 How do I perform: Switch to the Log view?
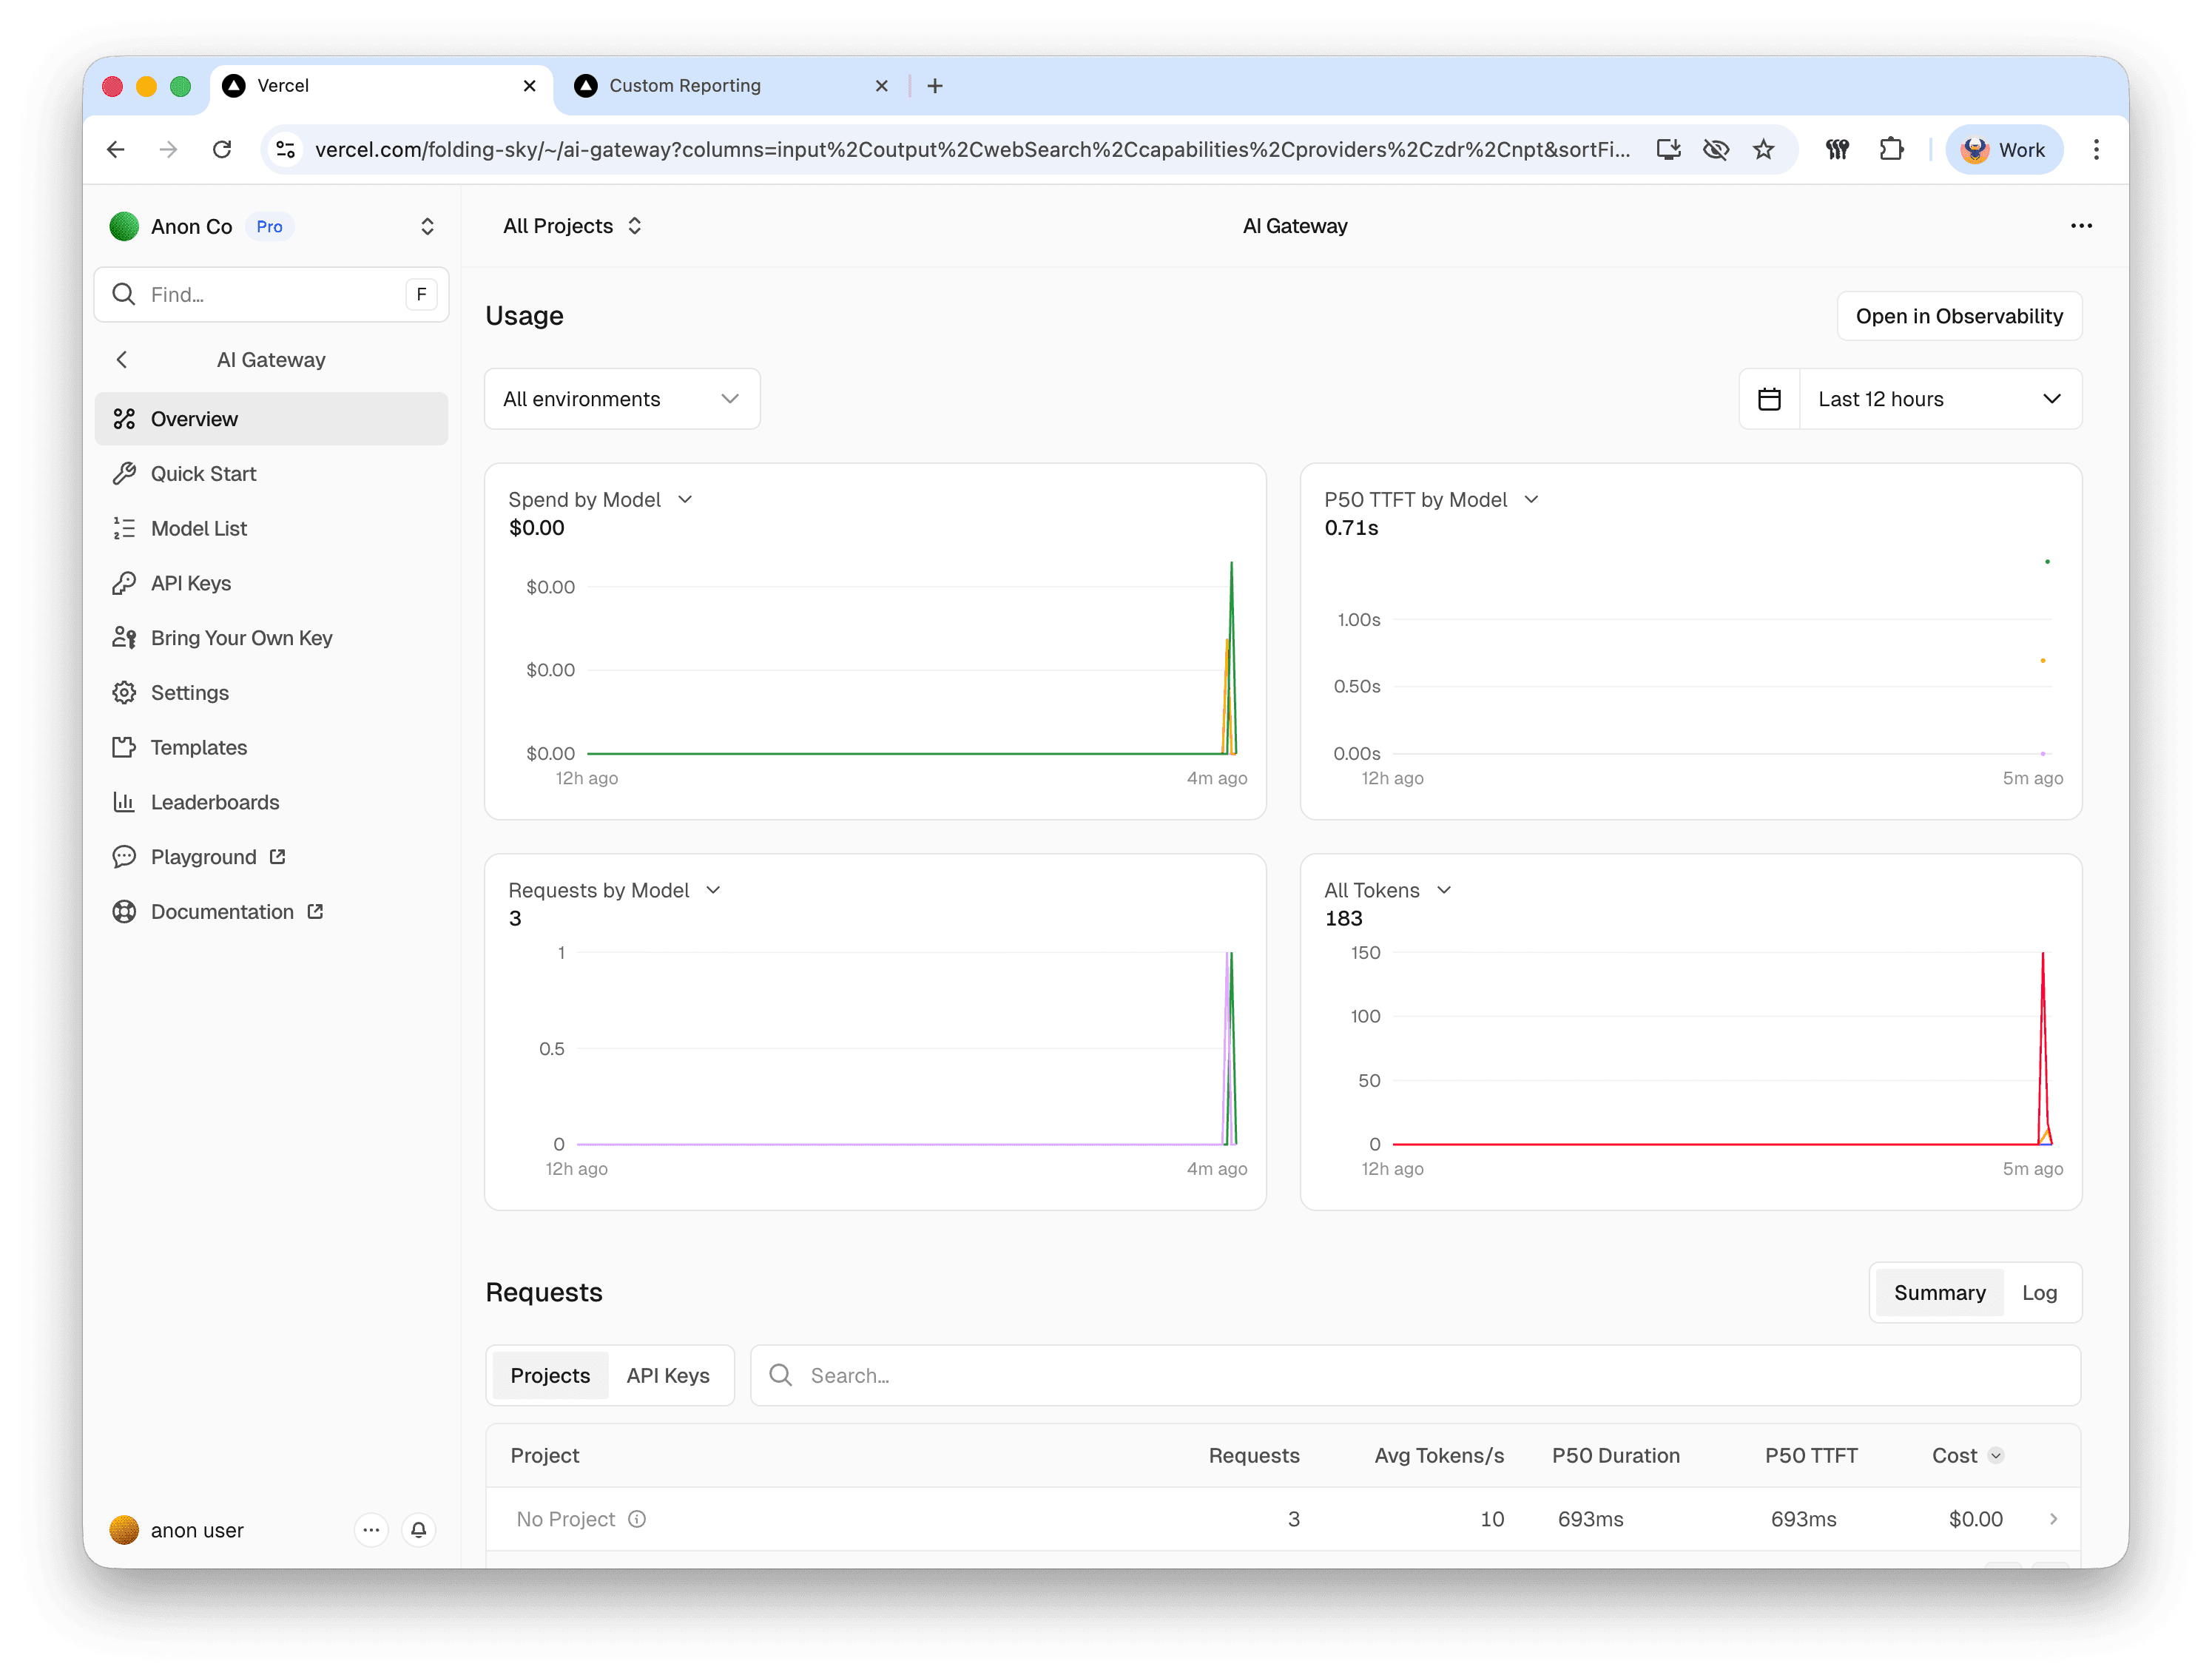click(2039, 1293)
